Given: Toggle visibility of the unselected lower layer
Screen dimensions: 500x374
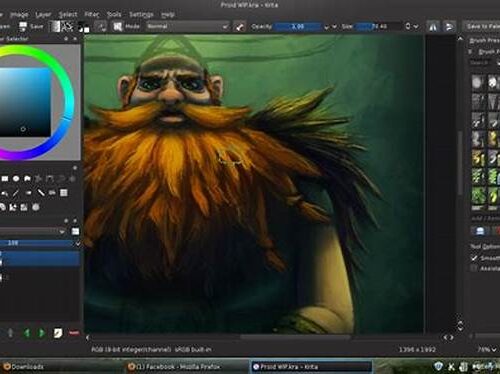Looking at the screenshot, I should coord(1,277).
